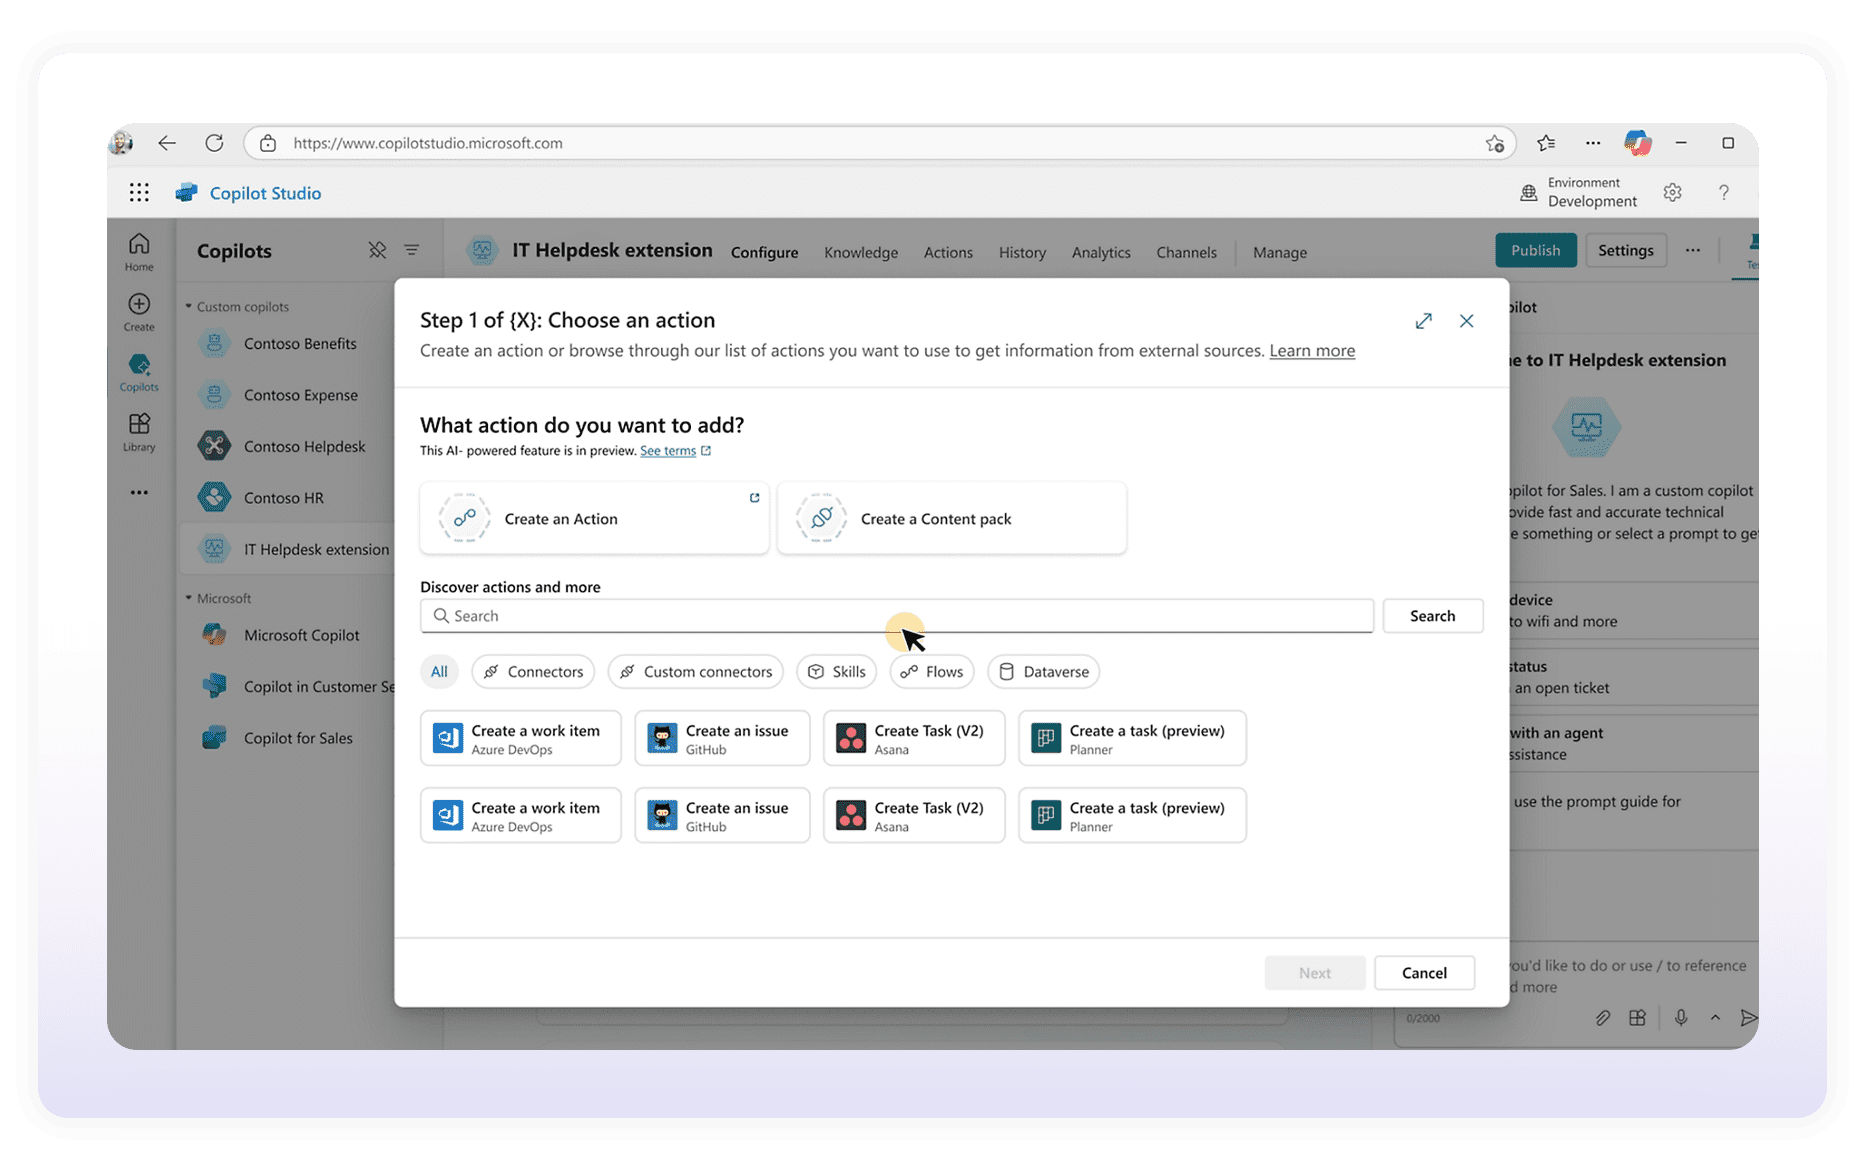Open the Analytics tab

coord(1100,253)
